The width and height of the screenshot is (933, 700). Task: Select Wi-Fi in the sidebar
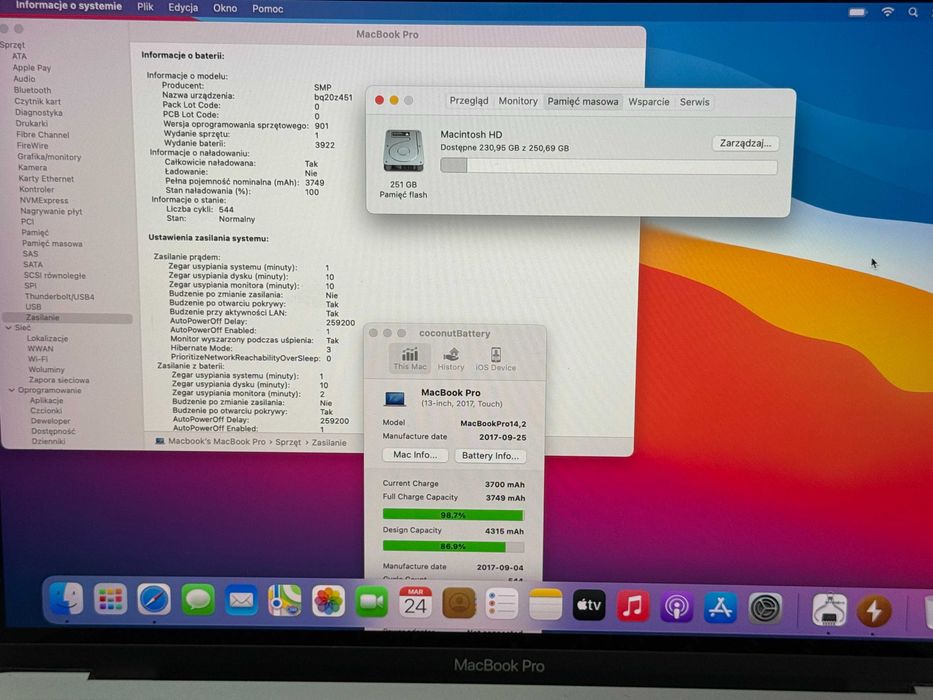pyautogui.click(x=37, y=359)
